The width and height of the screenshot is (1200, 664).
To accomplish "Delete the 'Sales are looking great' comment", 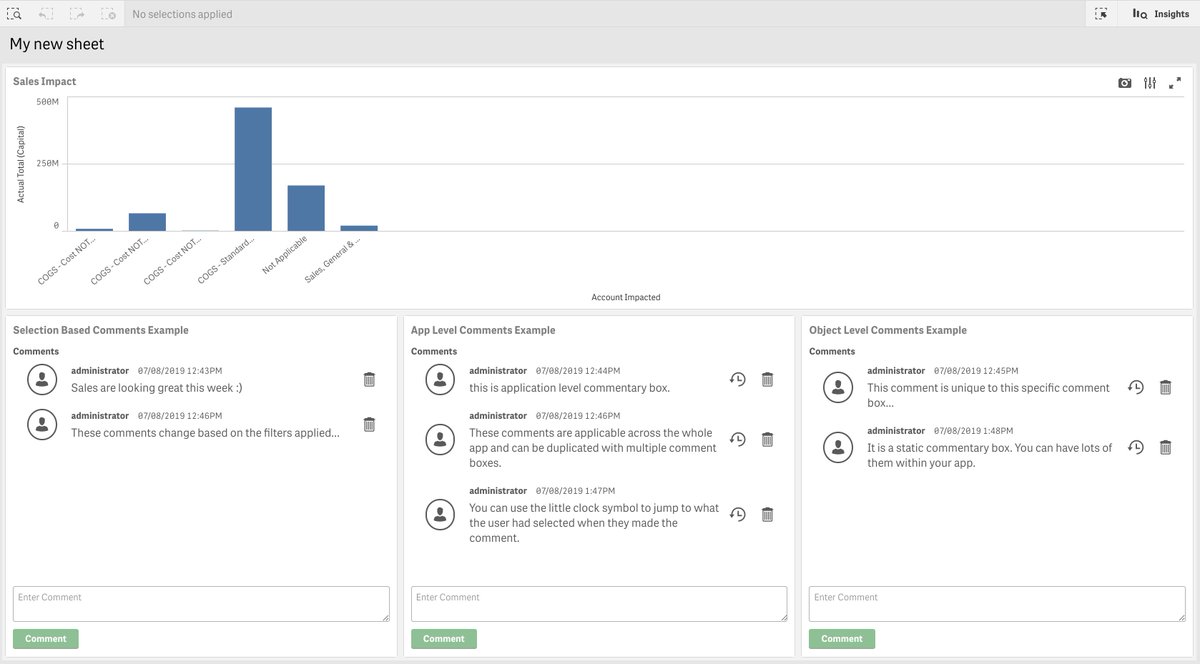I will pyautogui.click(x=369, y=379).
